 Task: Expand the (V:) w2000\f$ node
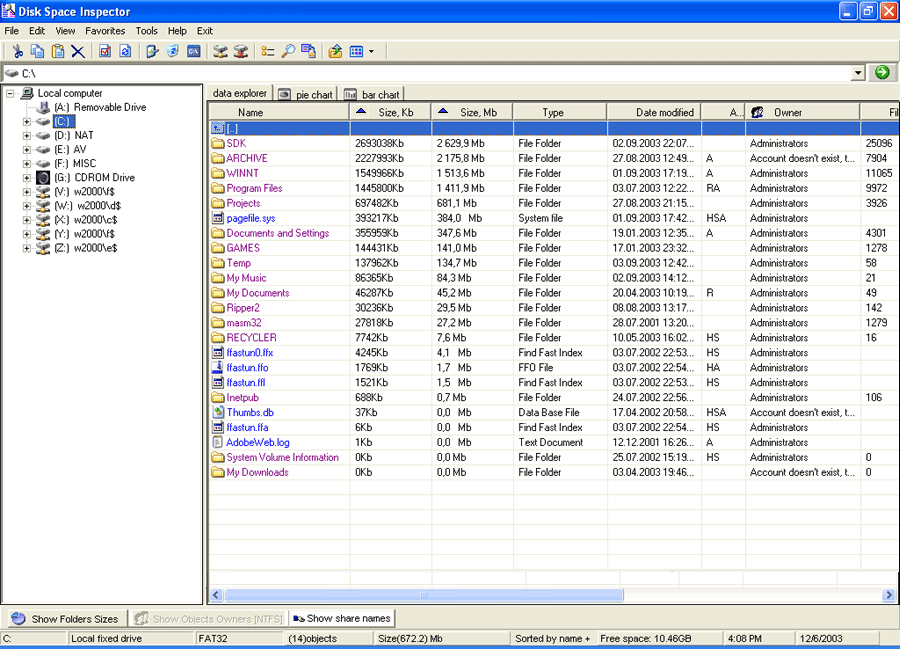(x=26, y=192)
